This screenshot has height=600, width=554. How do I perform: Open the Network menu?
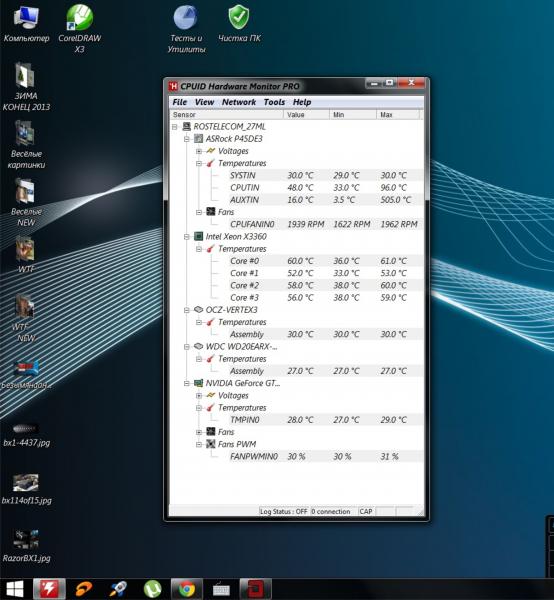[x=239, y=102]
